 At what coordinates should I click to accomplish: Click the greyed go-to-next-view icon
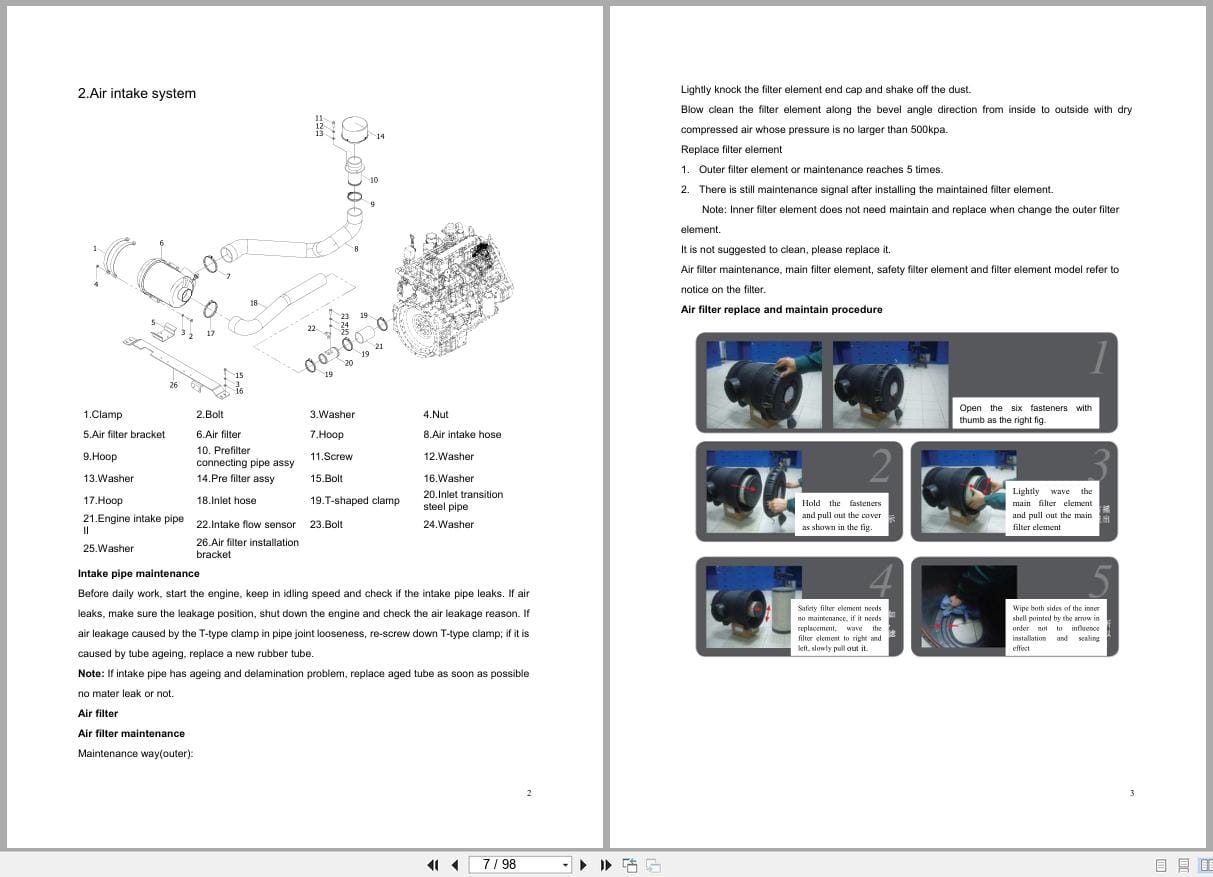point(653,865)
